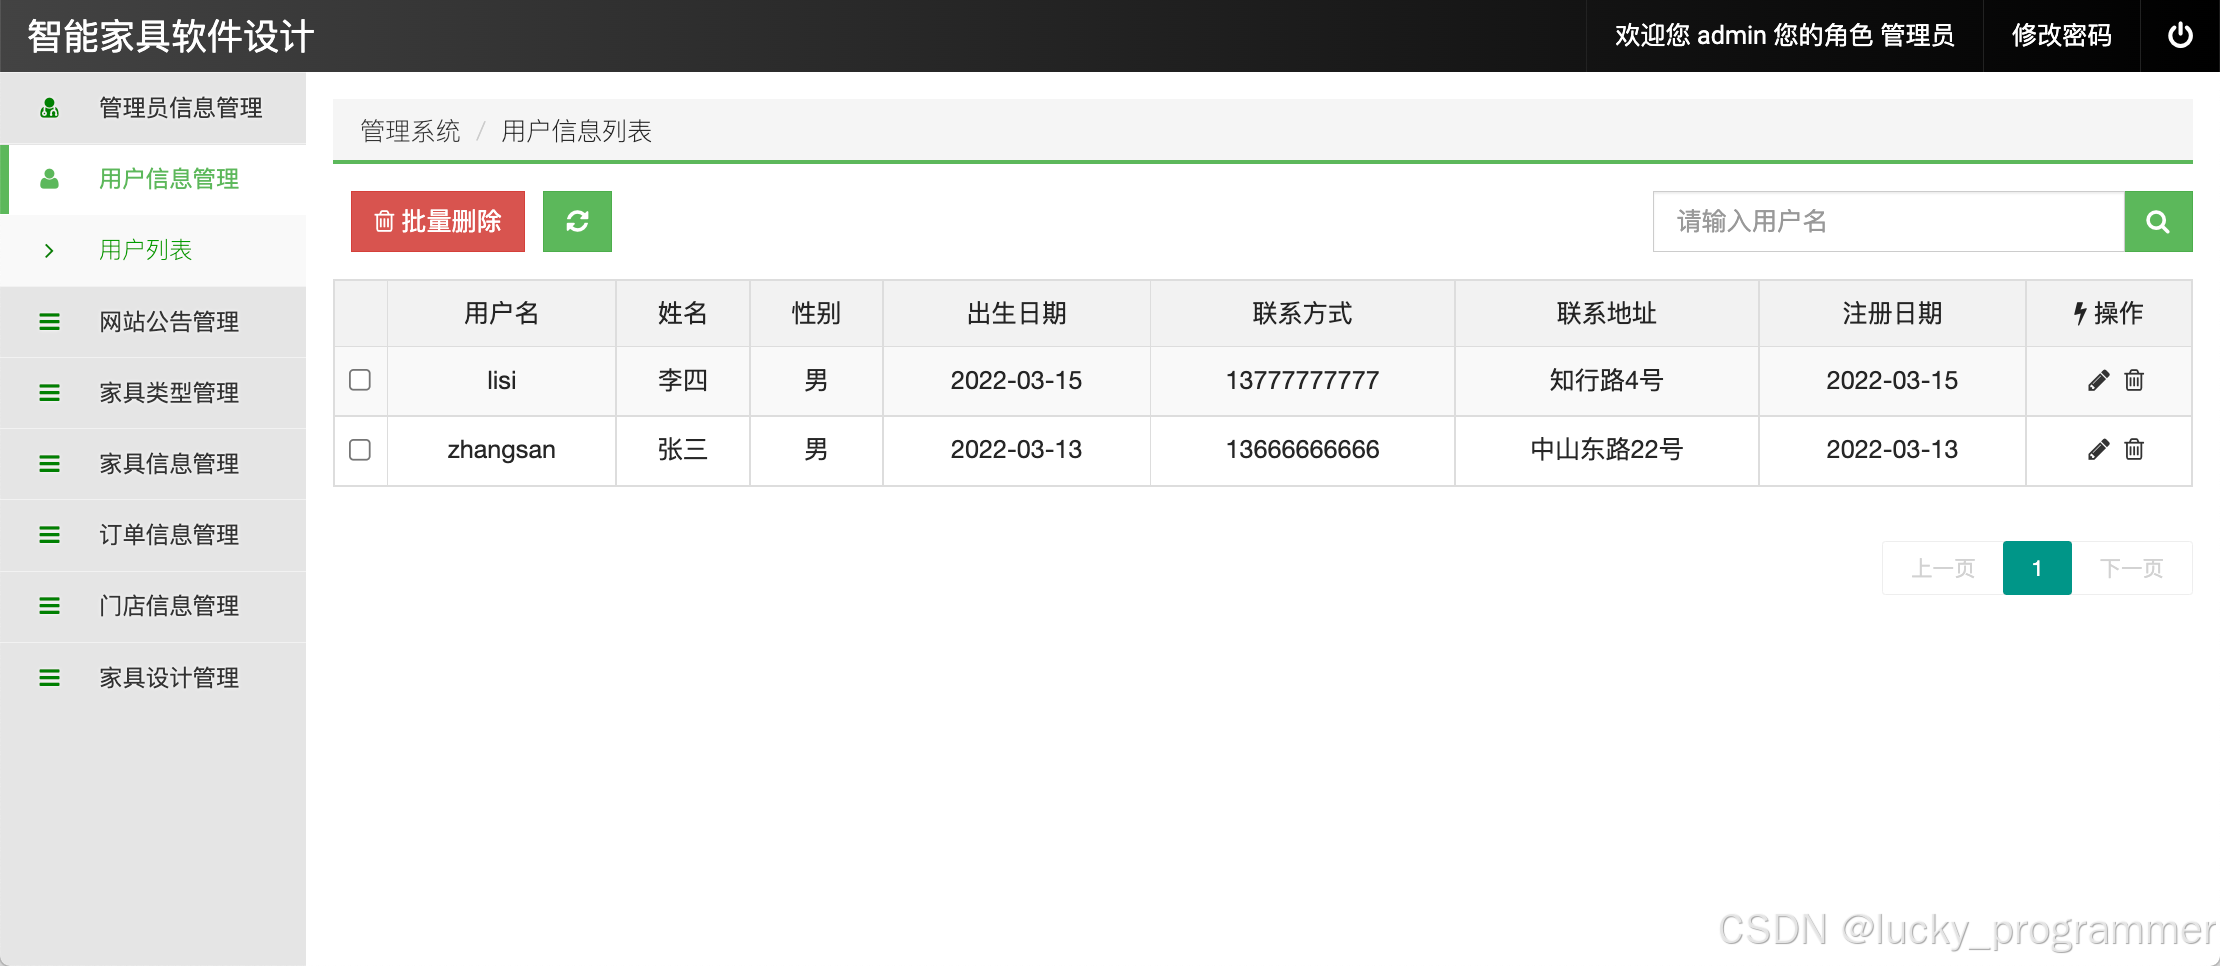Delete the lisi row trash icon
This screenshot has height=966, width=2220.
pyautogui.click(x=2134, y=380)
